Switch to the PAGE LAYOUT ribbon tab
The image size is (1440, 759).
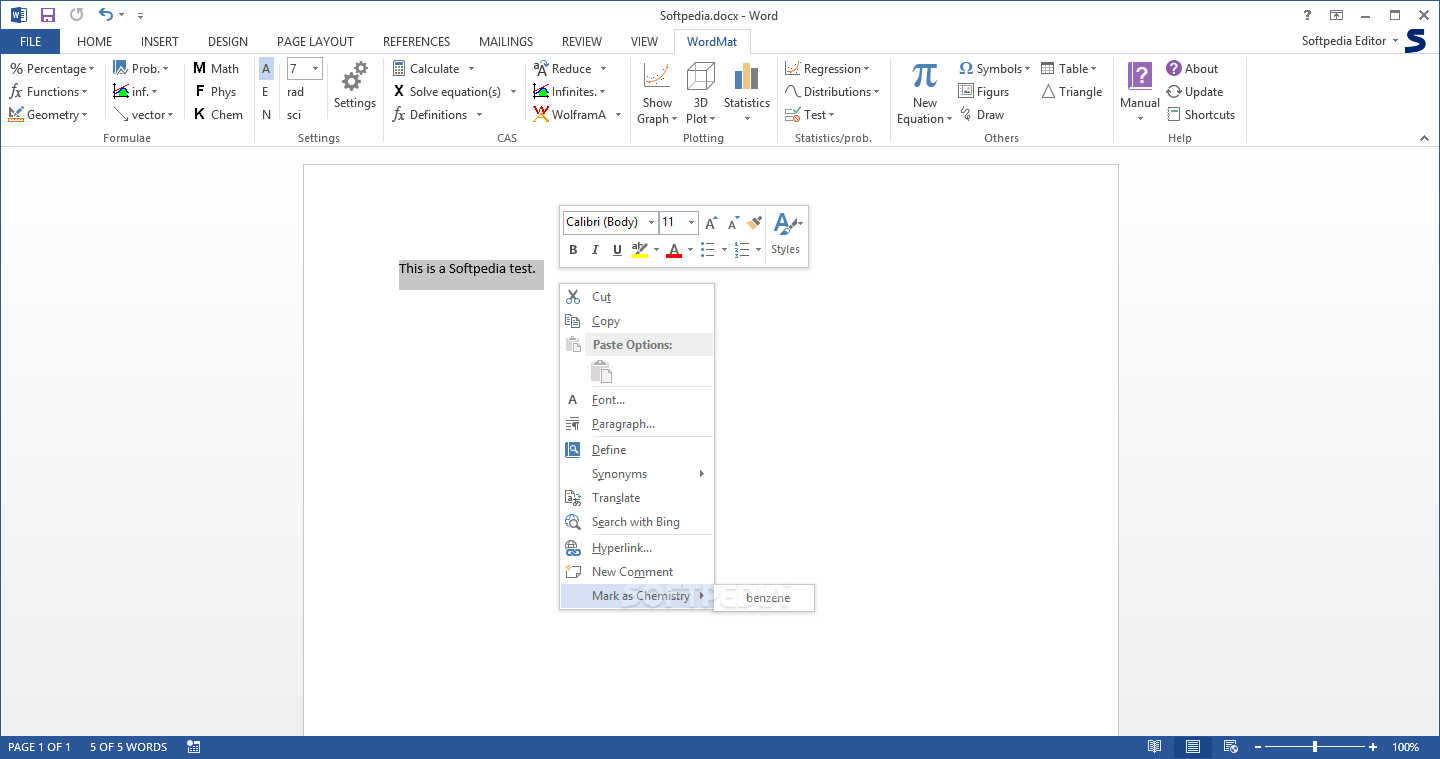315,42
